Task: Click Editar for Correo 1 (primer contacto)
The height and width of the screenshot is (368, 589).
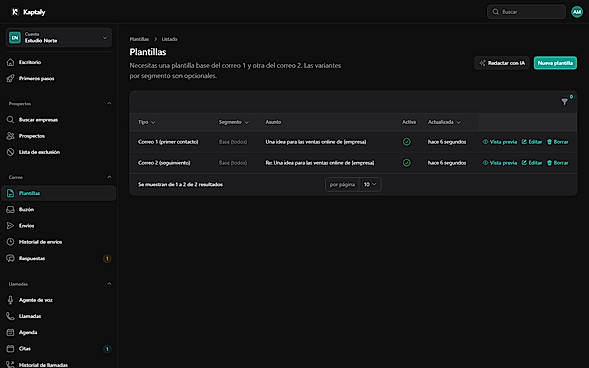Action: (x=532, y=142)
